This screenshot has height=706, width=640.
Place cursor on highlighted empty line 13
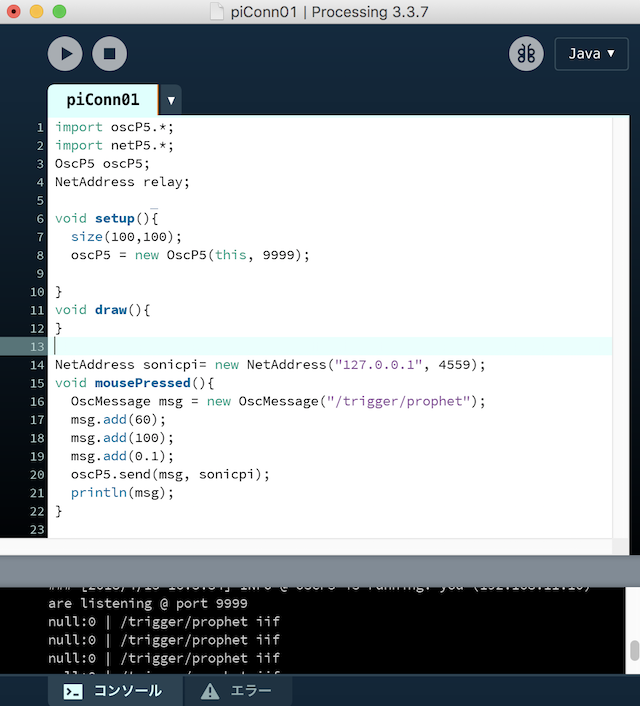pyautogui.click(x=300, y=346)
